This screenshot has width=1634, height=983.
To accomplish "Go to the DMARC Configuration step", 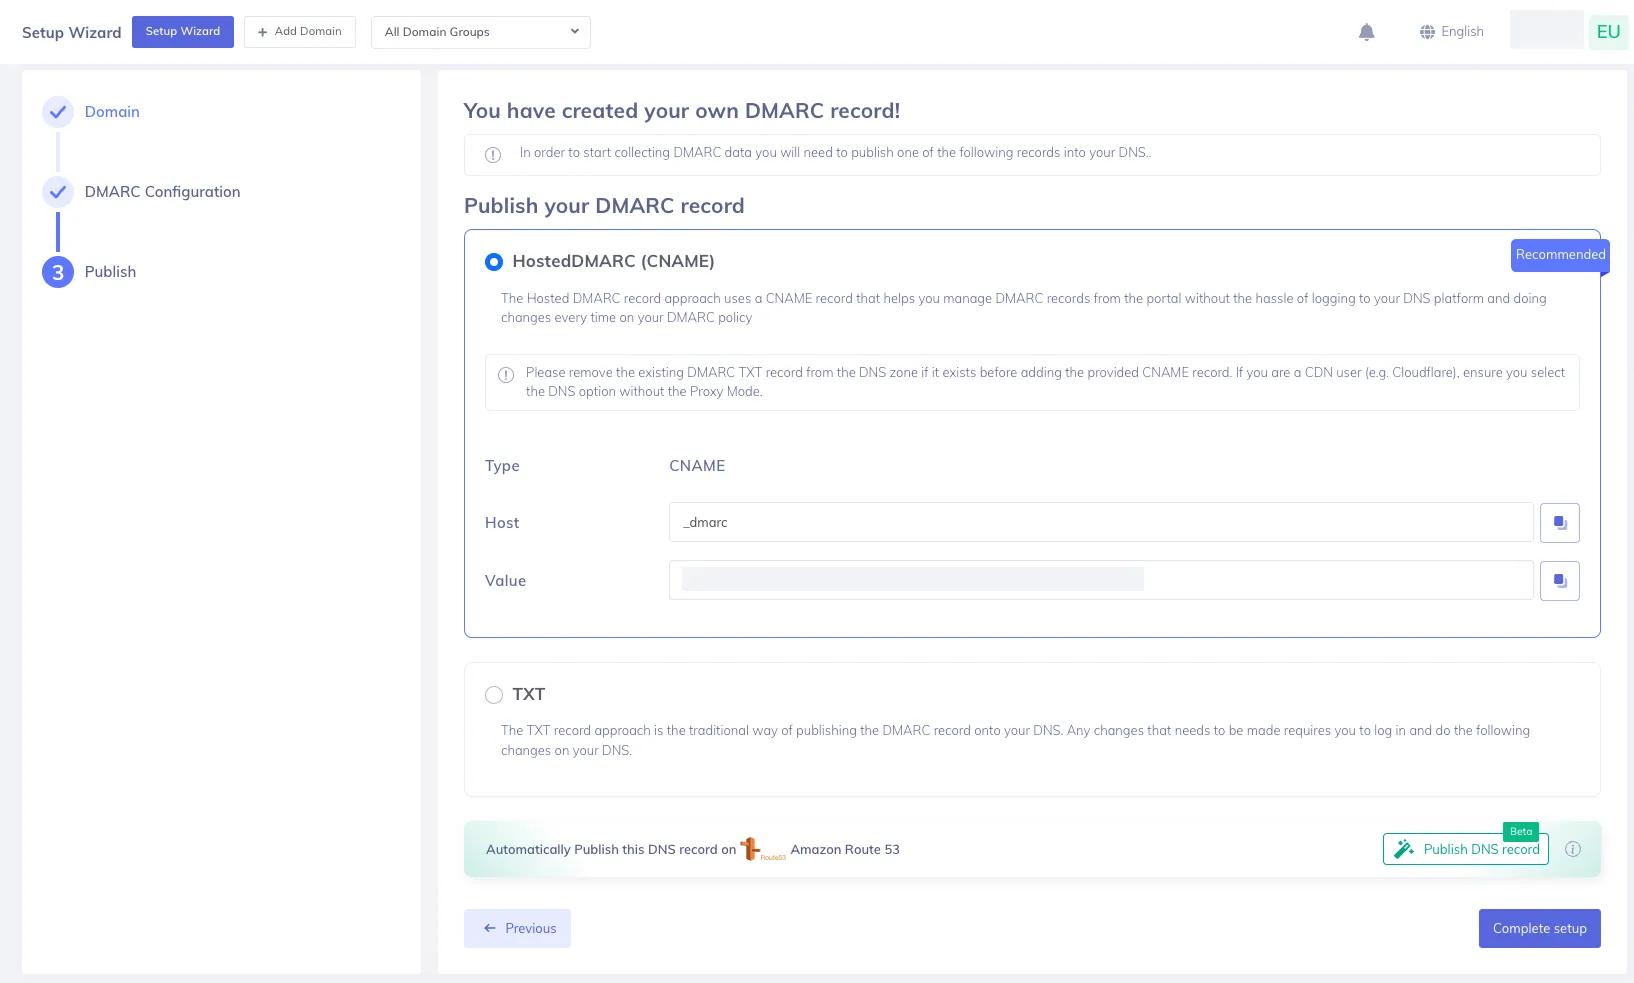I will pos(162,192).
